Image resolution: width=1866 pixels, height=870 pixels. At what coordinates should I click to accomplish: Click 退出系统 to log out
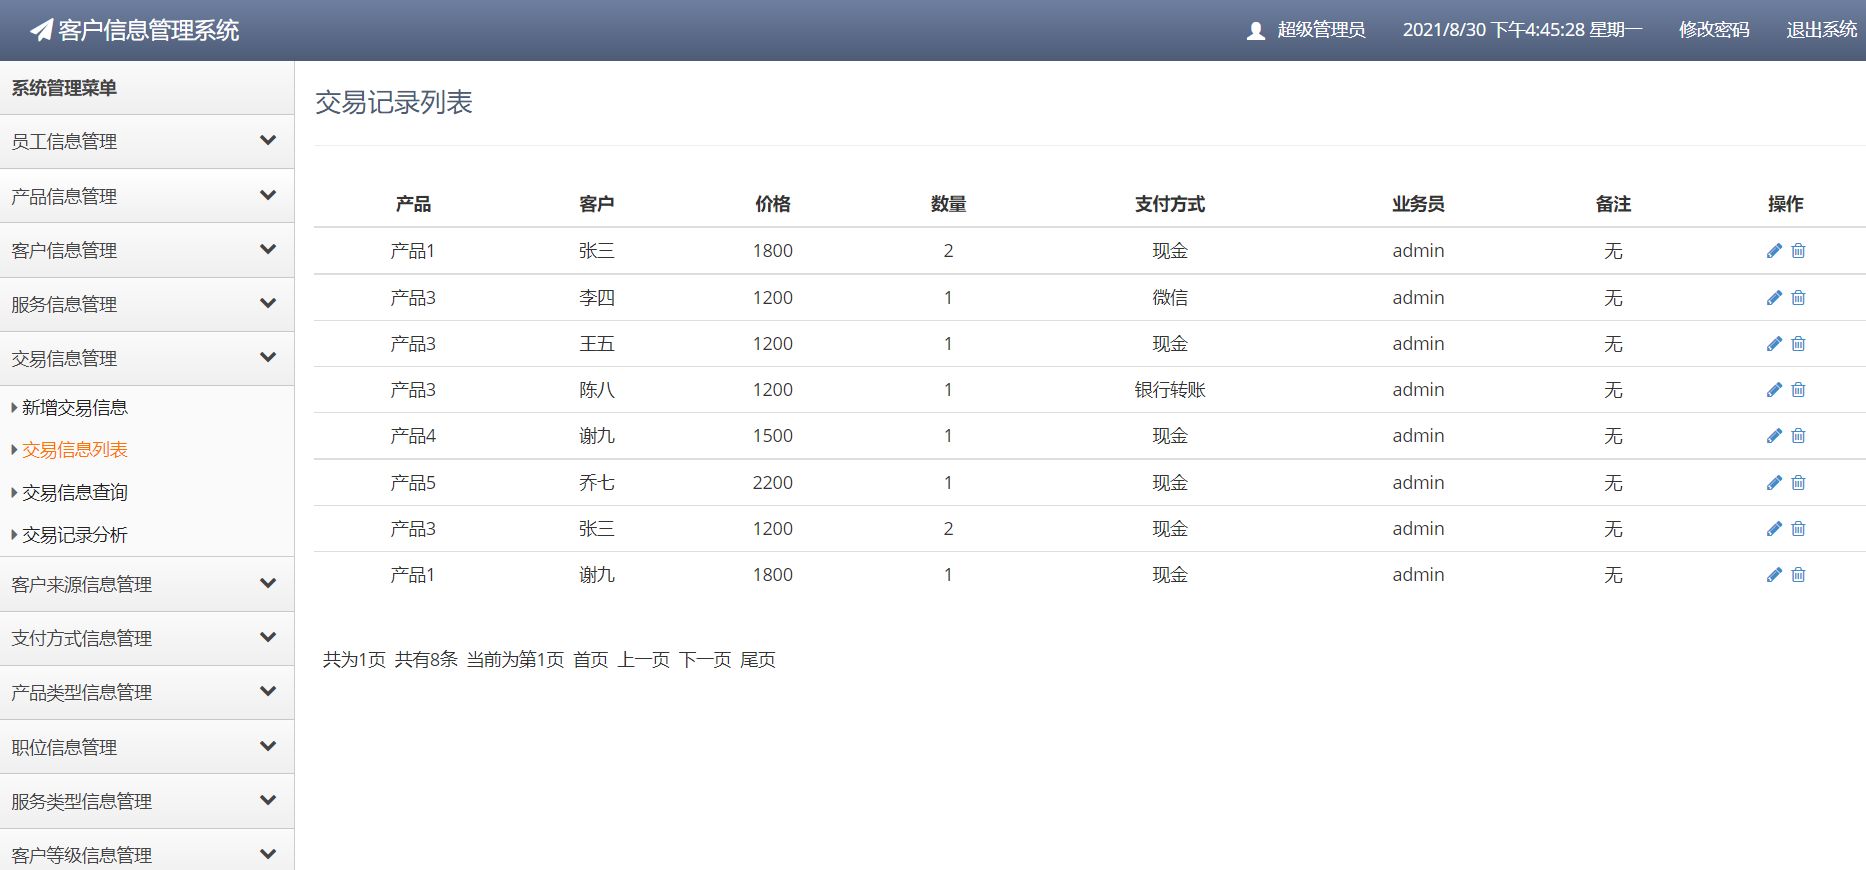[x=1822, y=30]
